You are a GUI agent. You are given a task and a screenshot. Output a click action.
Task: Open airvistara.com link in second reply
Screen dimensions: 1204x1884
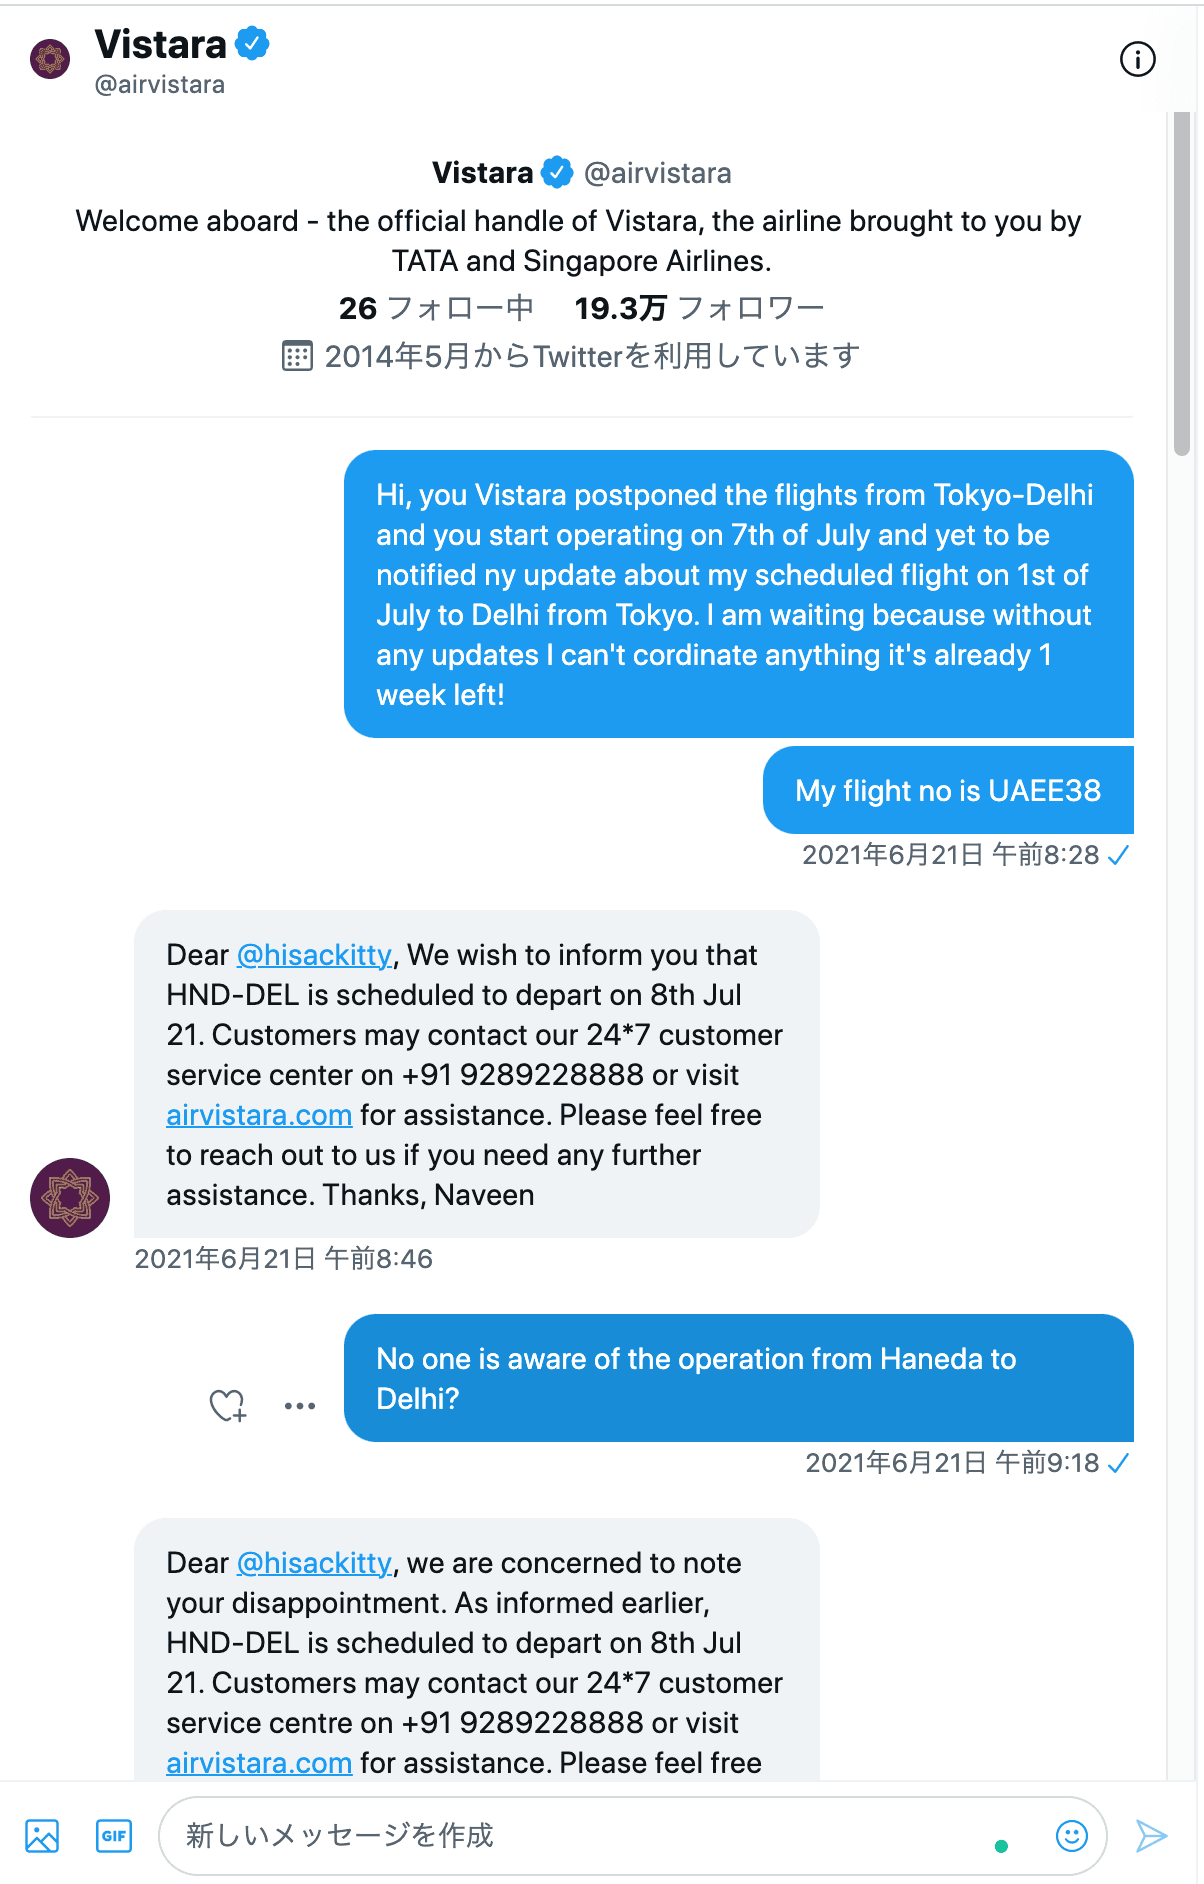point(259,1763)
